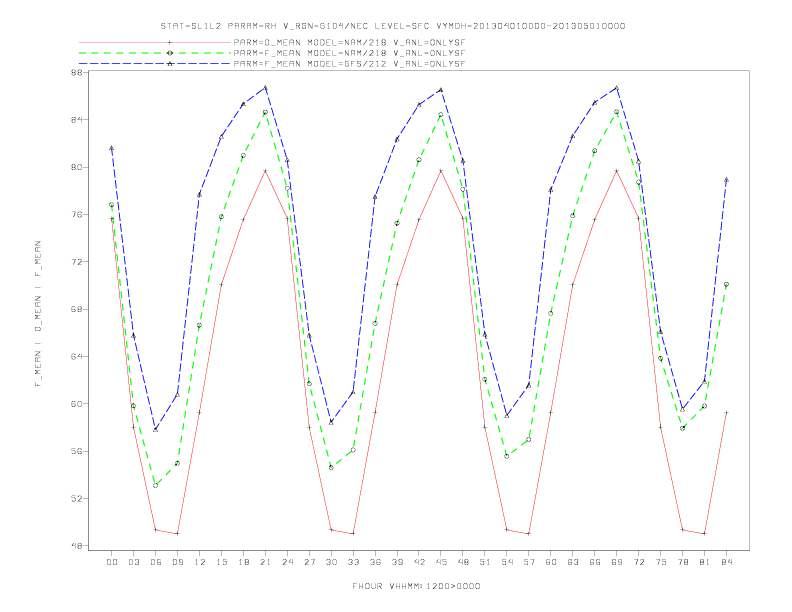Image resolution: width=792 pixels, height=612 pixels.
Task: Click the x-axis tick label 51
Action: click(485, 562)
